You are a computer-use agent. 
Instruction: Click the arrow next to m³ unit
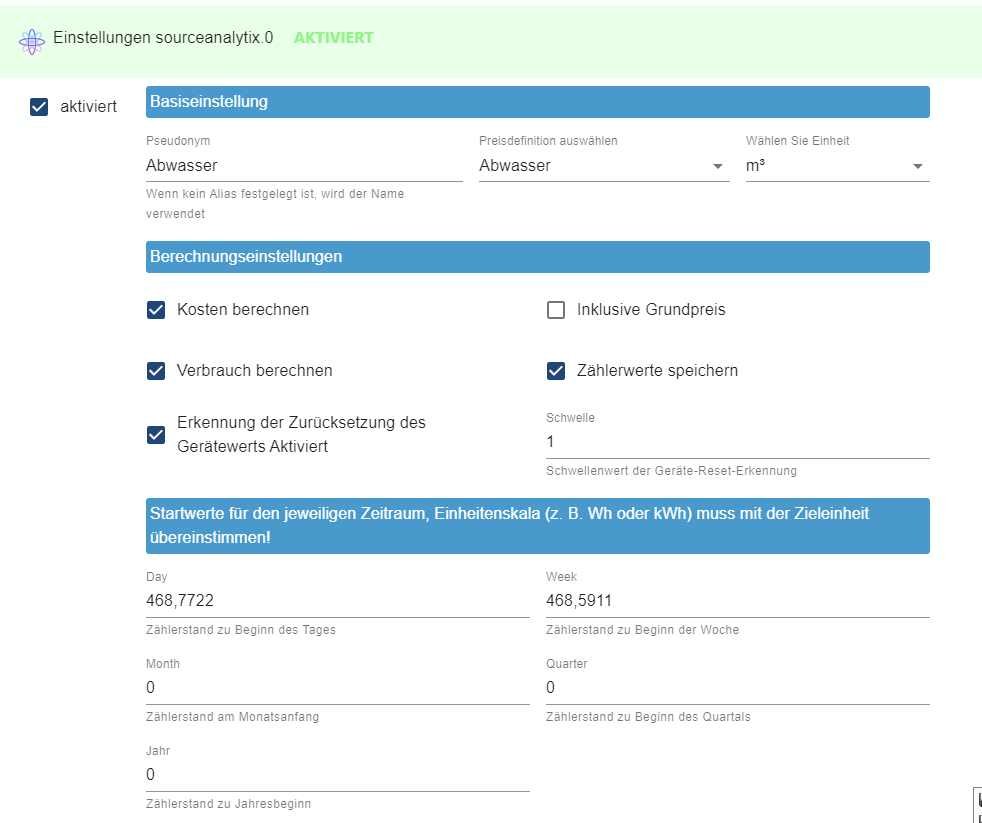tap(917, 167)
